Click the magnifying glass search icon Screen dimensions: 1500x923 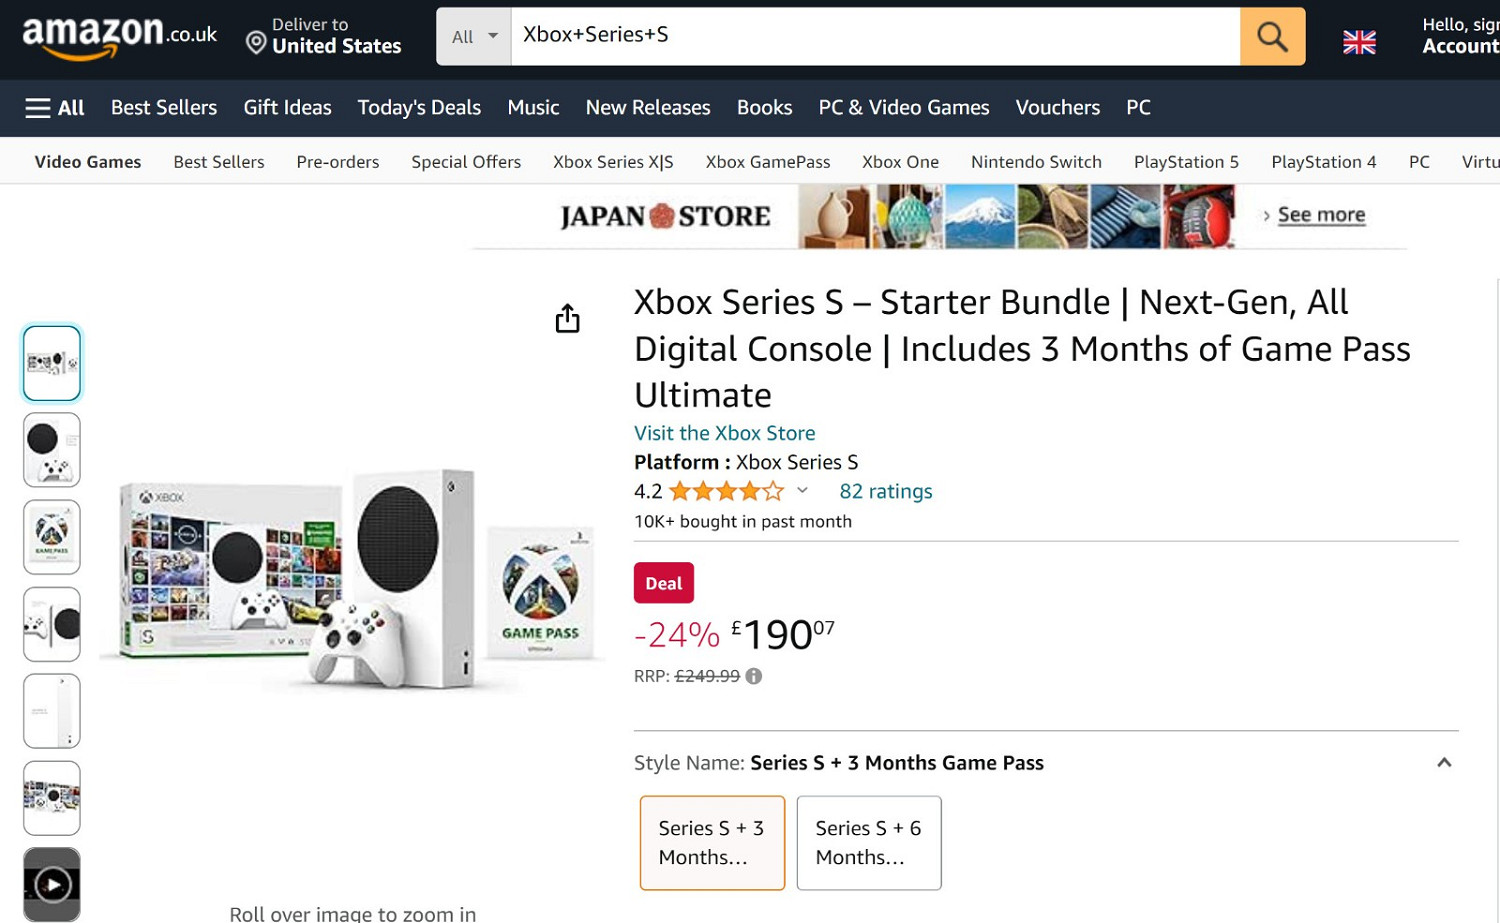tap(1271, 36)
